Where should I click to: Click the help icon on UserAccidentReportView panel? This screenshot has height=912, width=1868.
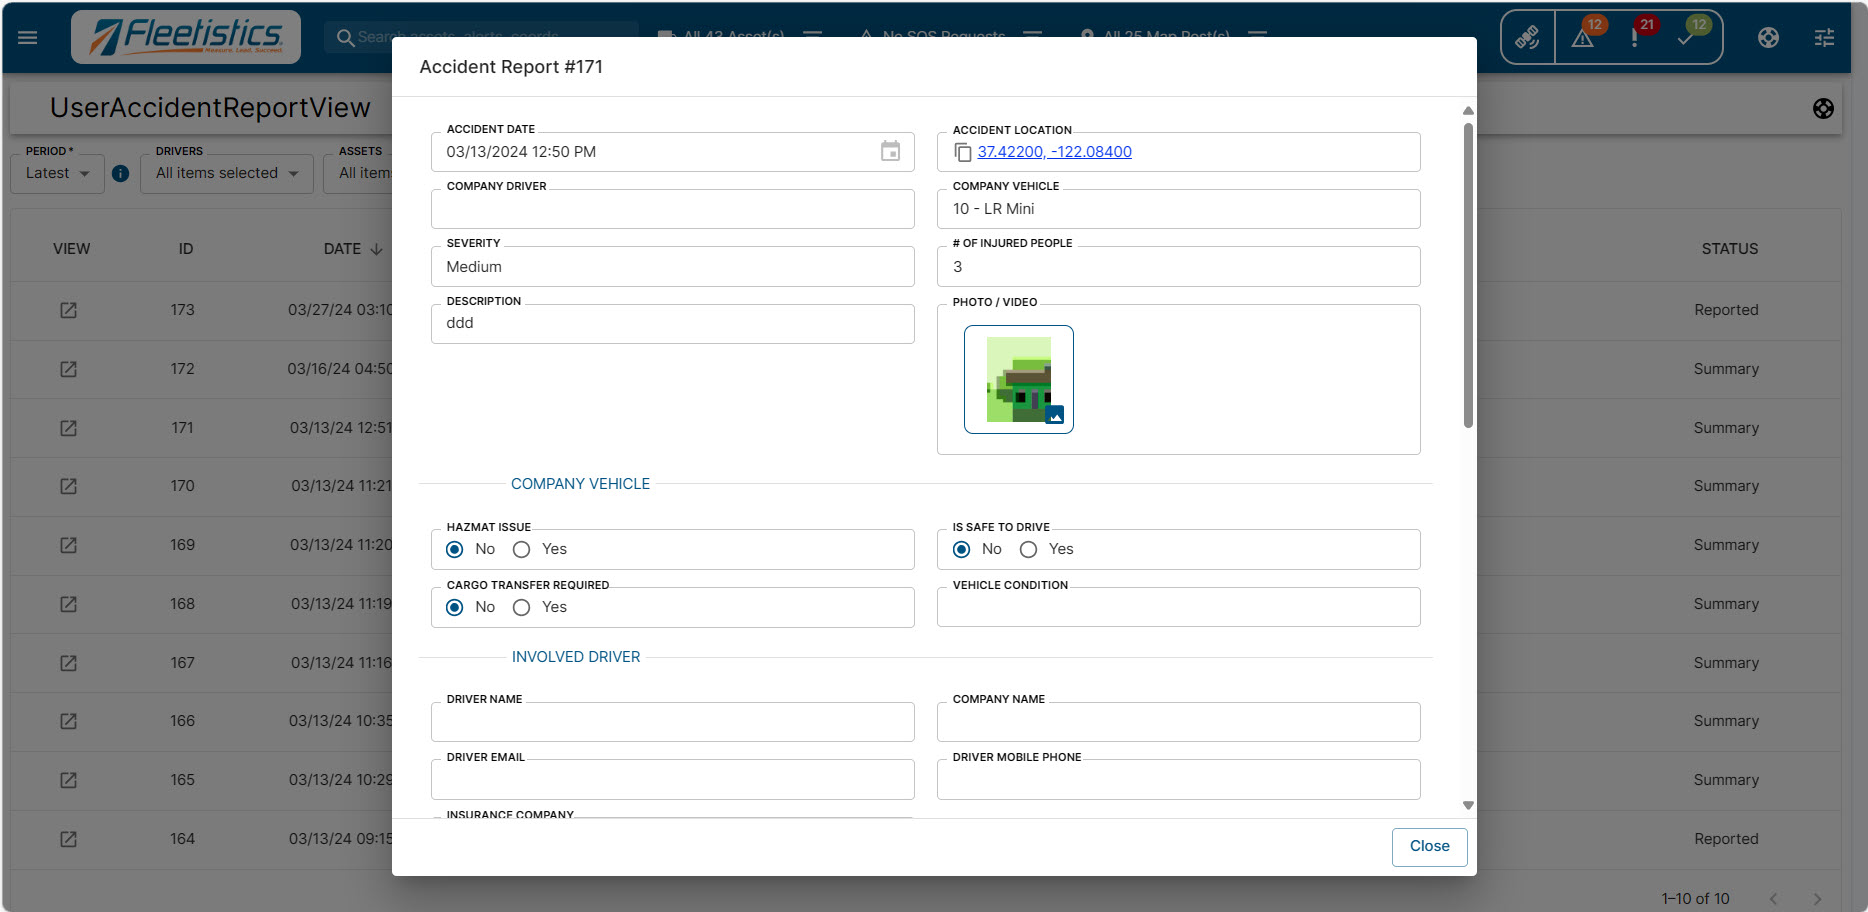pos(1823,108)
